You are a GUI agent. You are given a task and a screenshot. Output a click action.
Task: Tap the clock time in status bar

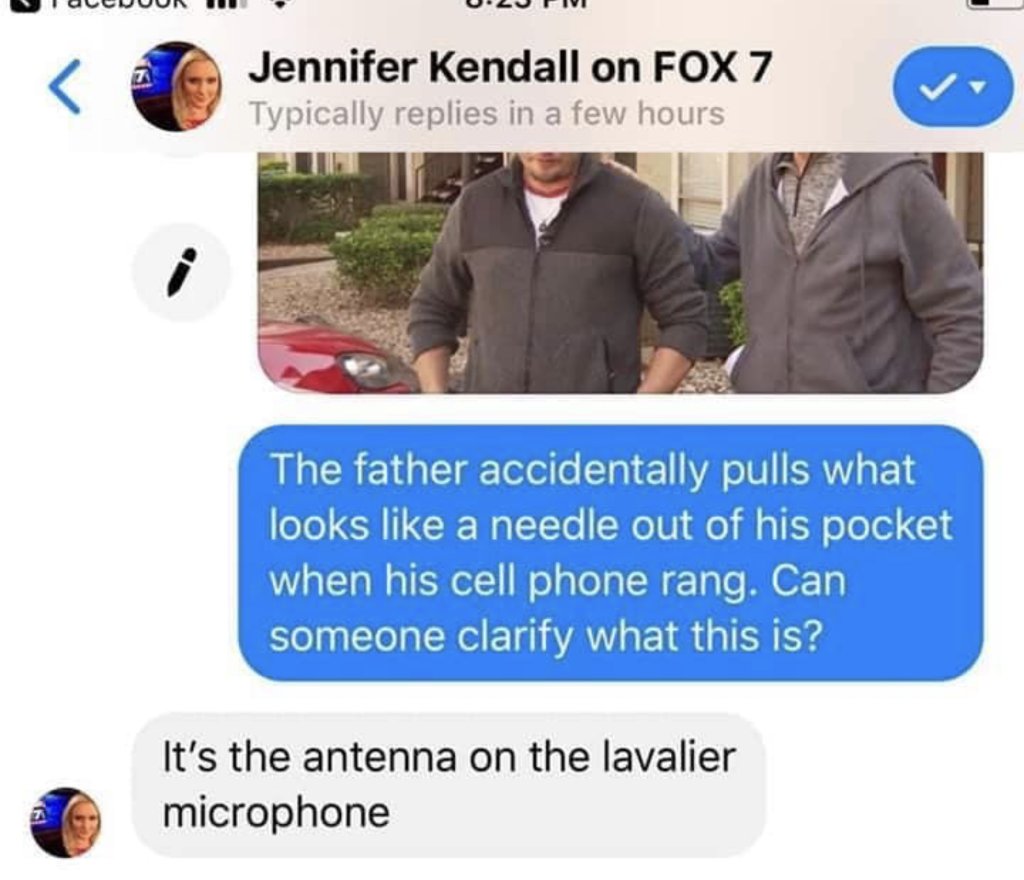tap(530, 5)
